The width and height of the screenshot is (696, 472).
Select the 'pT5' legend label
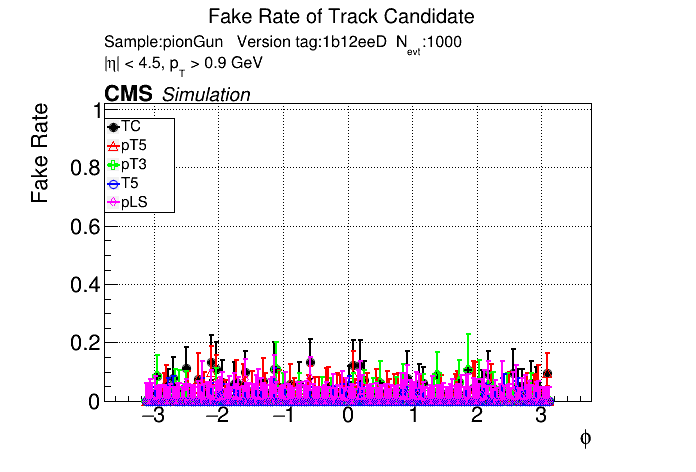pyautogui.click(x=134, y=146)
